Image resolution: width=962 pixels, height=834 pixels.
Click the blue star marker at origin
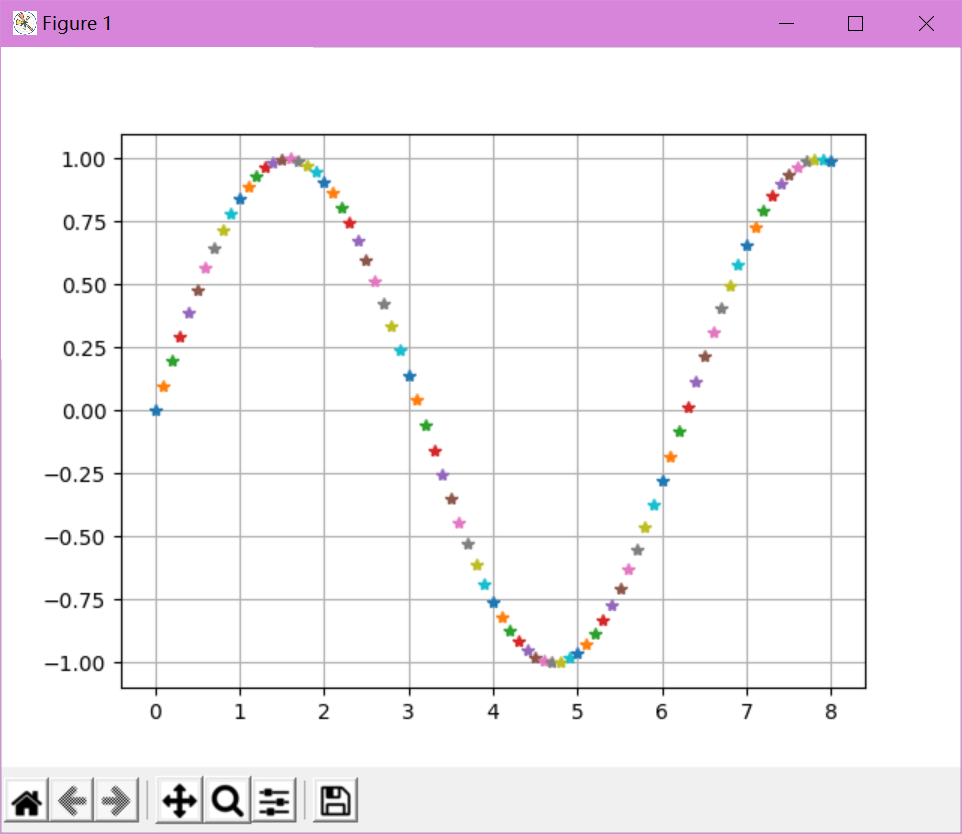pyautogui.click(x=156, y=411)
